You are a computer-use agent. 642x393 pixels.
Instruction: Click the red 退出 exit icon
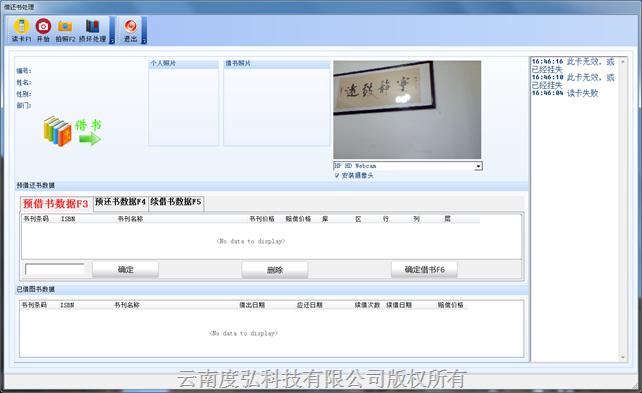(131, 27)
